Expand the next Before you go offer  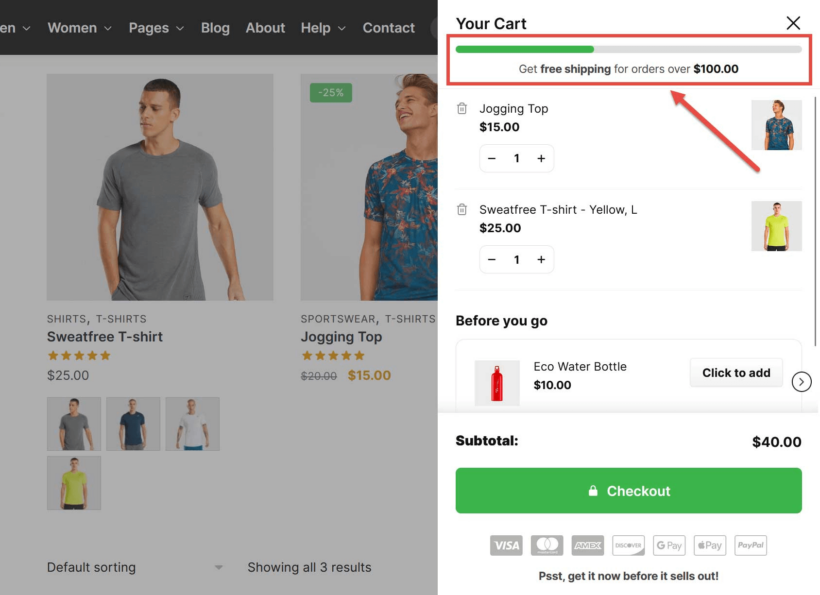pos(801,381)
